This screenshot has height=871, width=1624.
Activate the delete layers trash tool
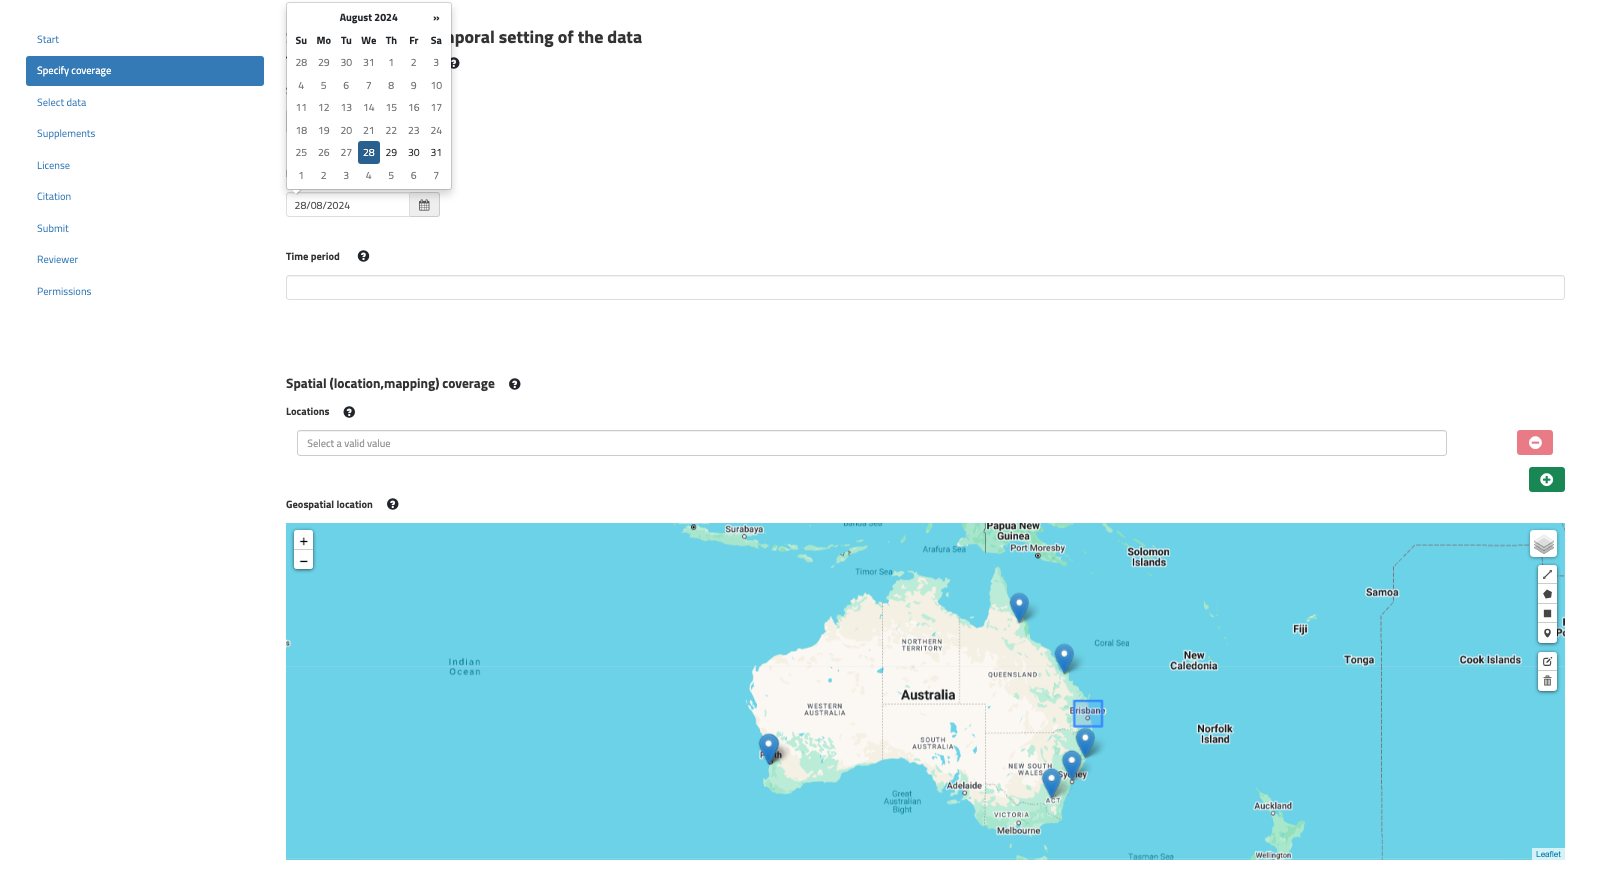pyautogui.click(x=1547, y=681)
